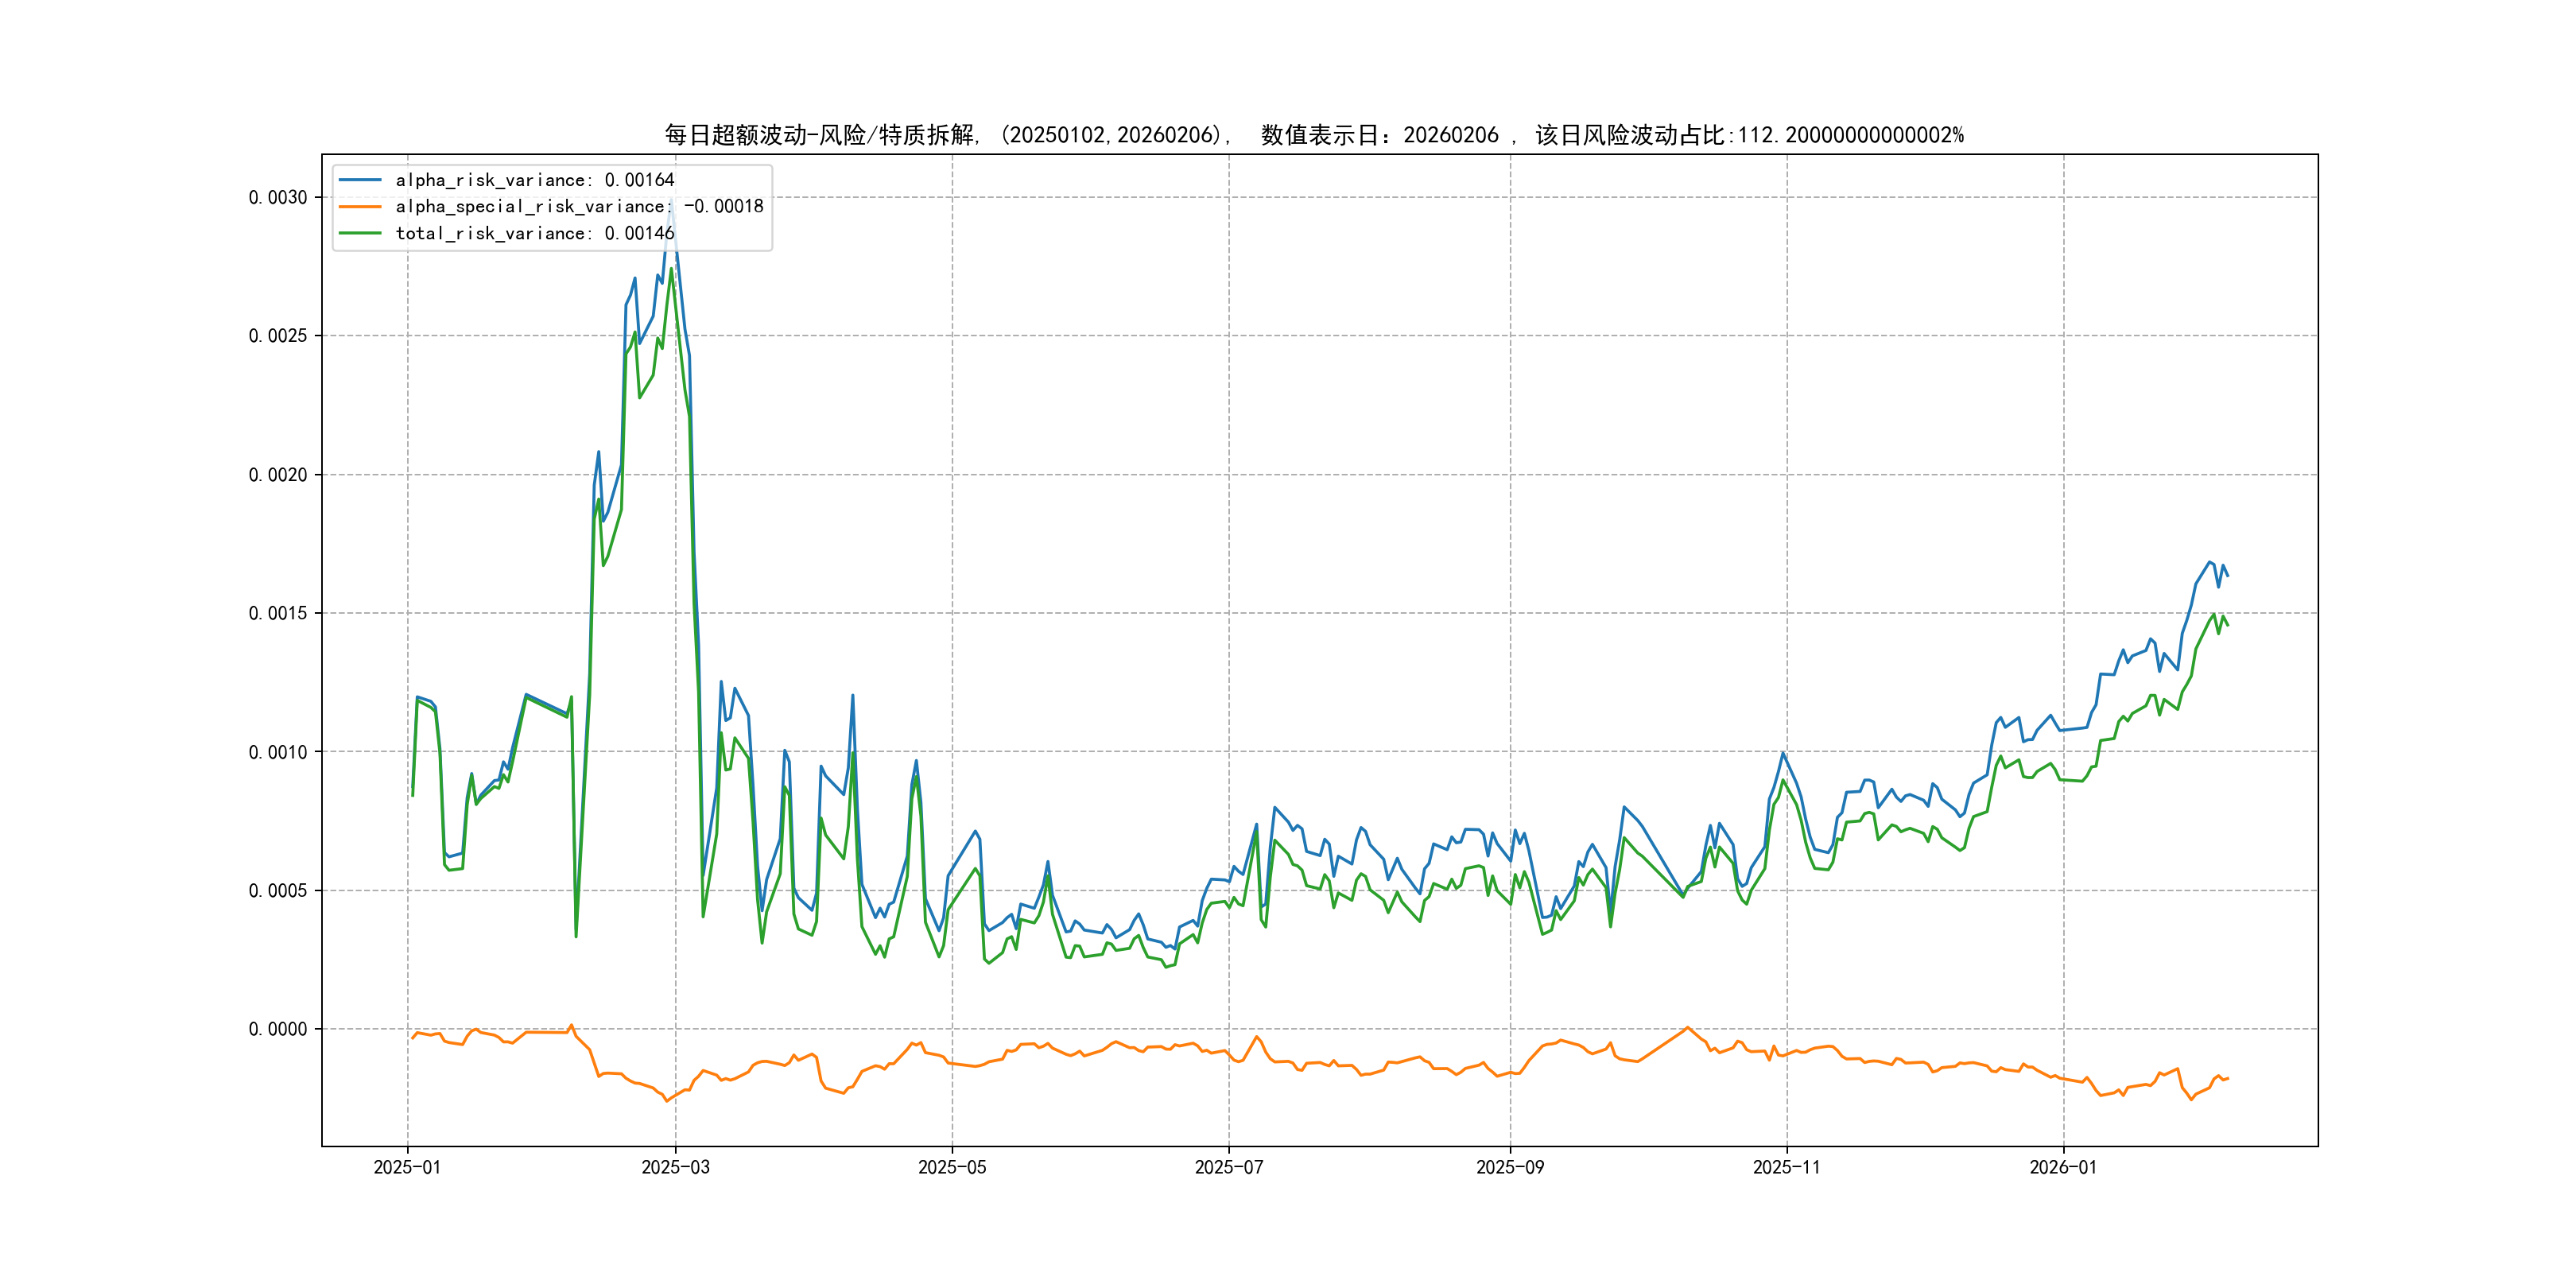The image size is (2576, 1288).
Task: Click the green total_risk_variance legend line
Action: click(x=360, y=233)
